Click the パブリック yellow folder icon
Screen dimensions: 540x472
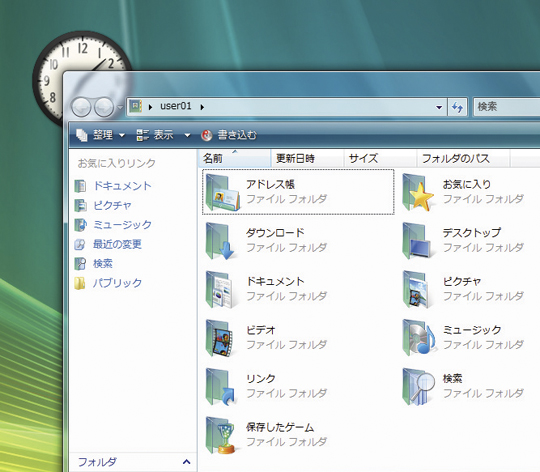[x=80, y=283]
